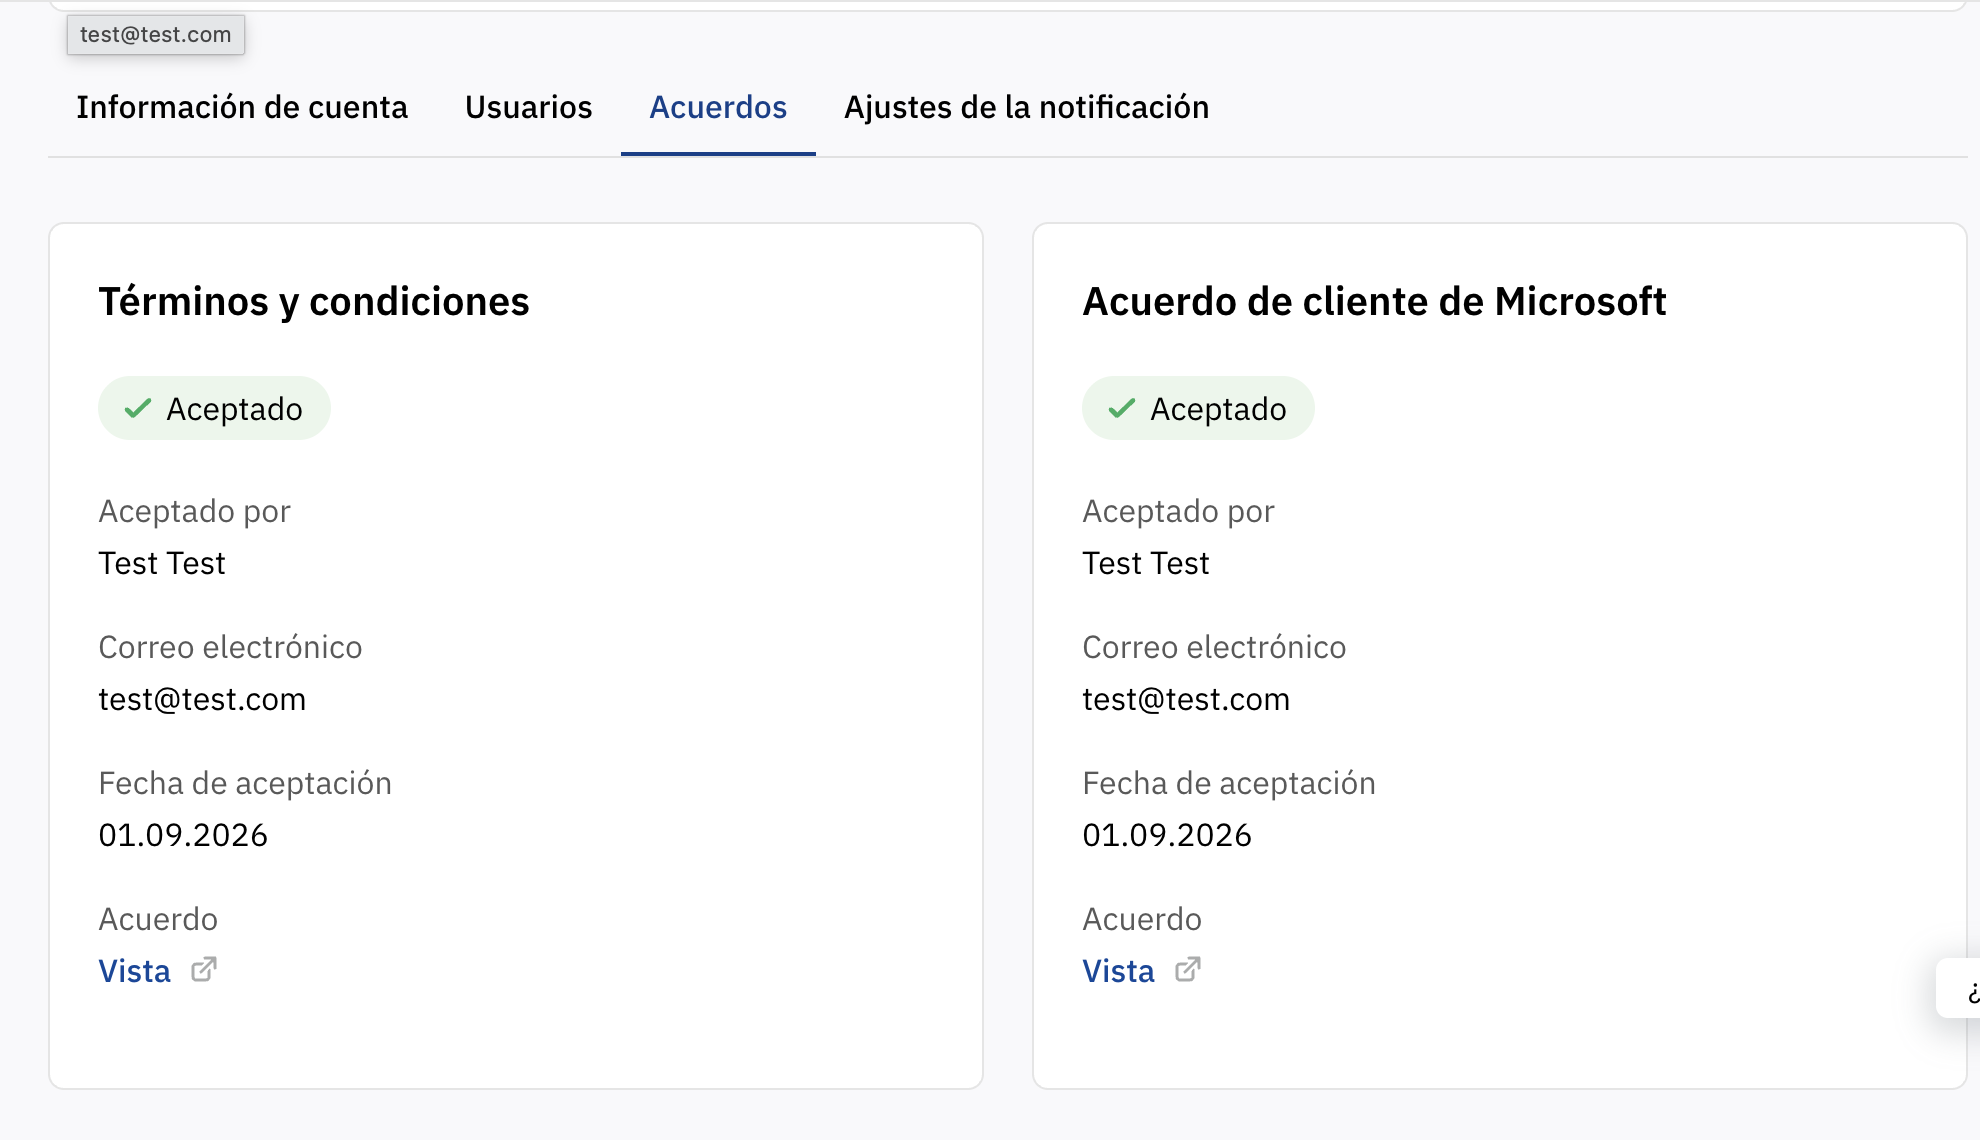Click external-link icon in Microsoft agreement card
Image resolution: width=1980 pixels, height=1140 pixels.
1188,969
